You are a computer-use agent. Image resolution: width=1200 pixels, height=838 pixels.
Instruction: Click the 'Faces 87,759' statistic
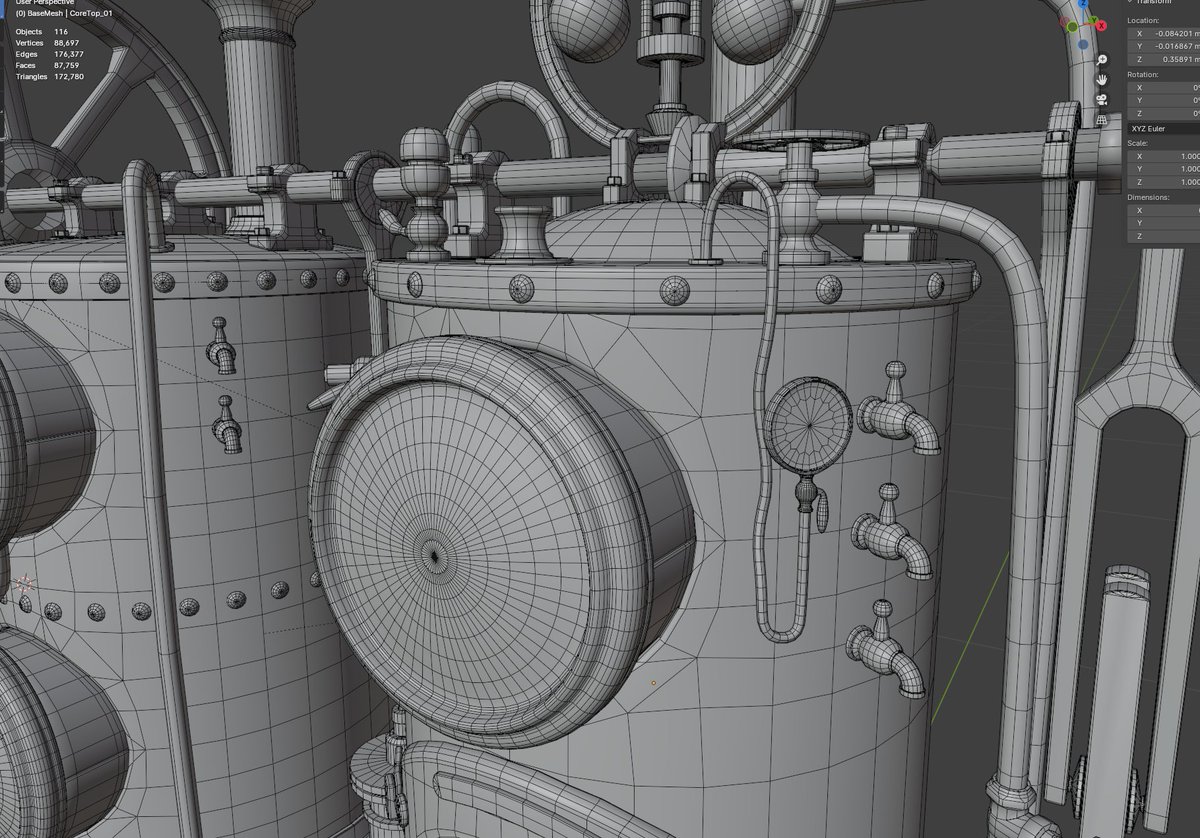[x=47, y=65]
